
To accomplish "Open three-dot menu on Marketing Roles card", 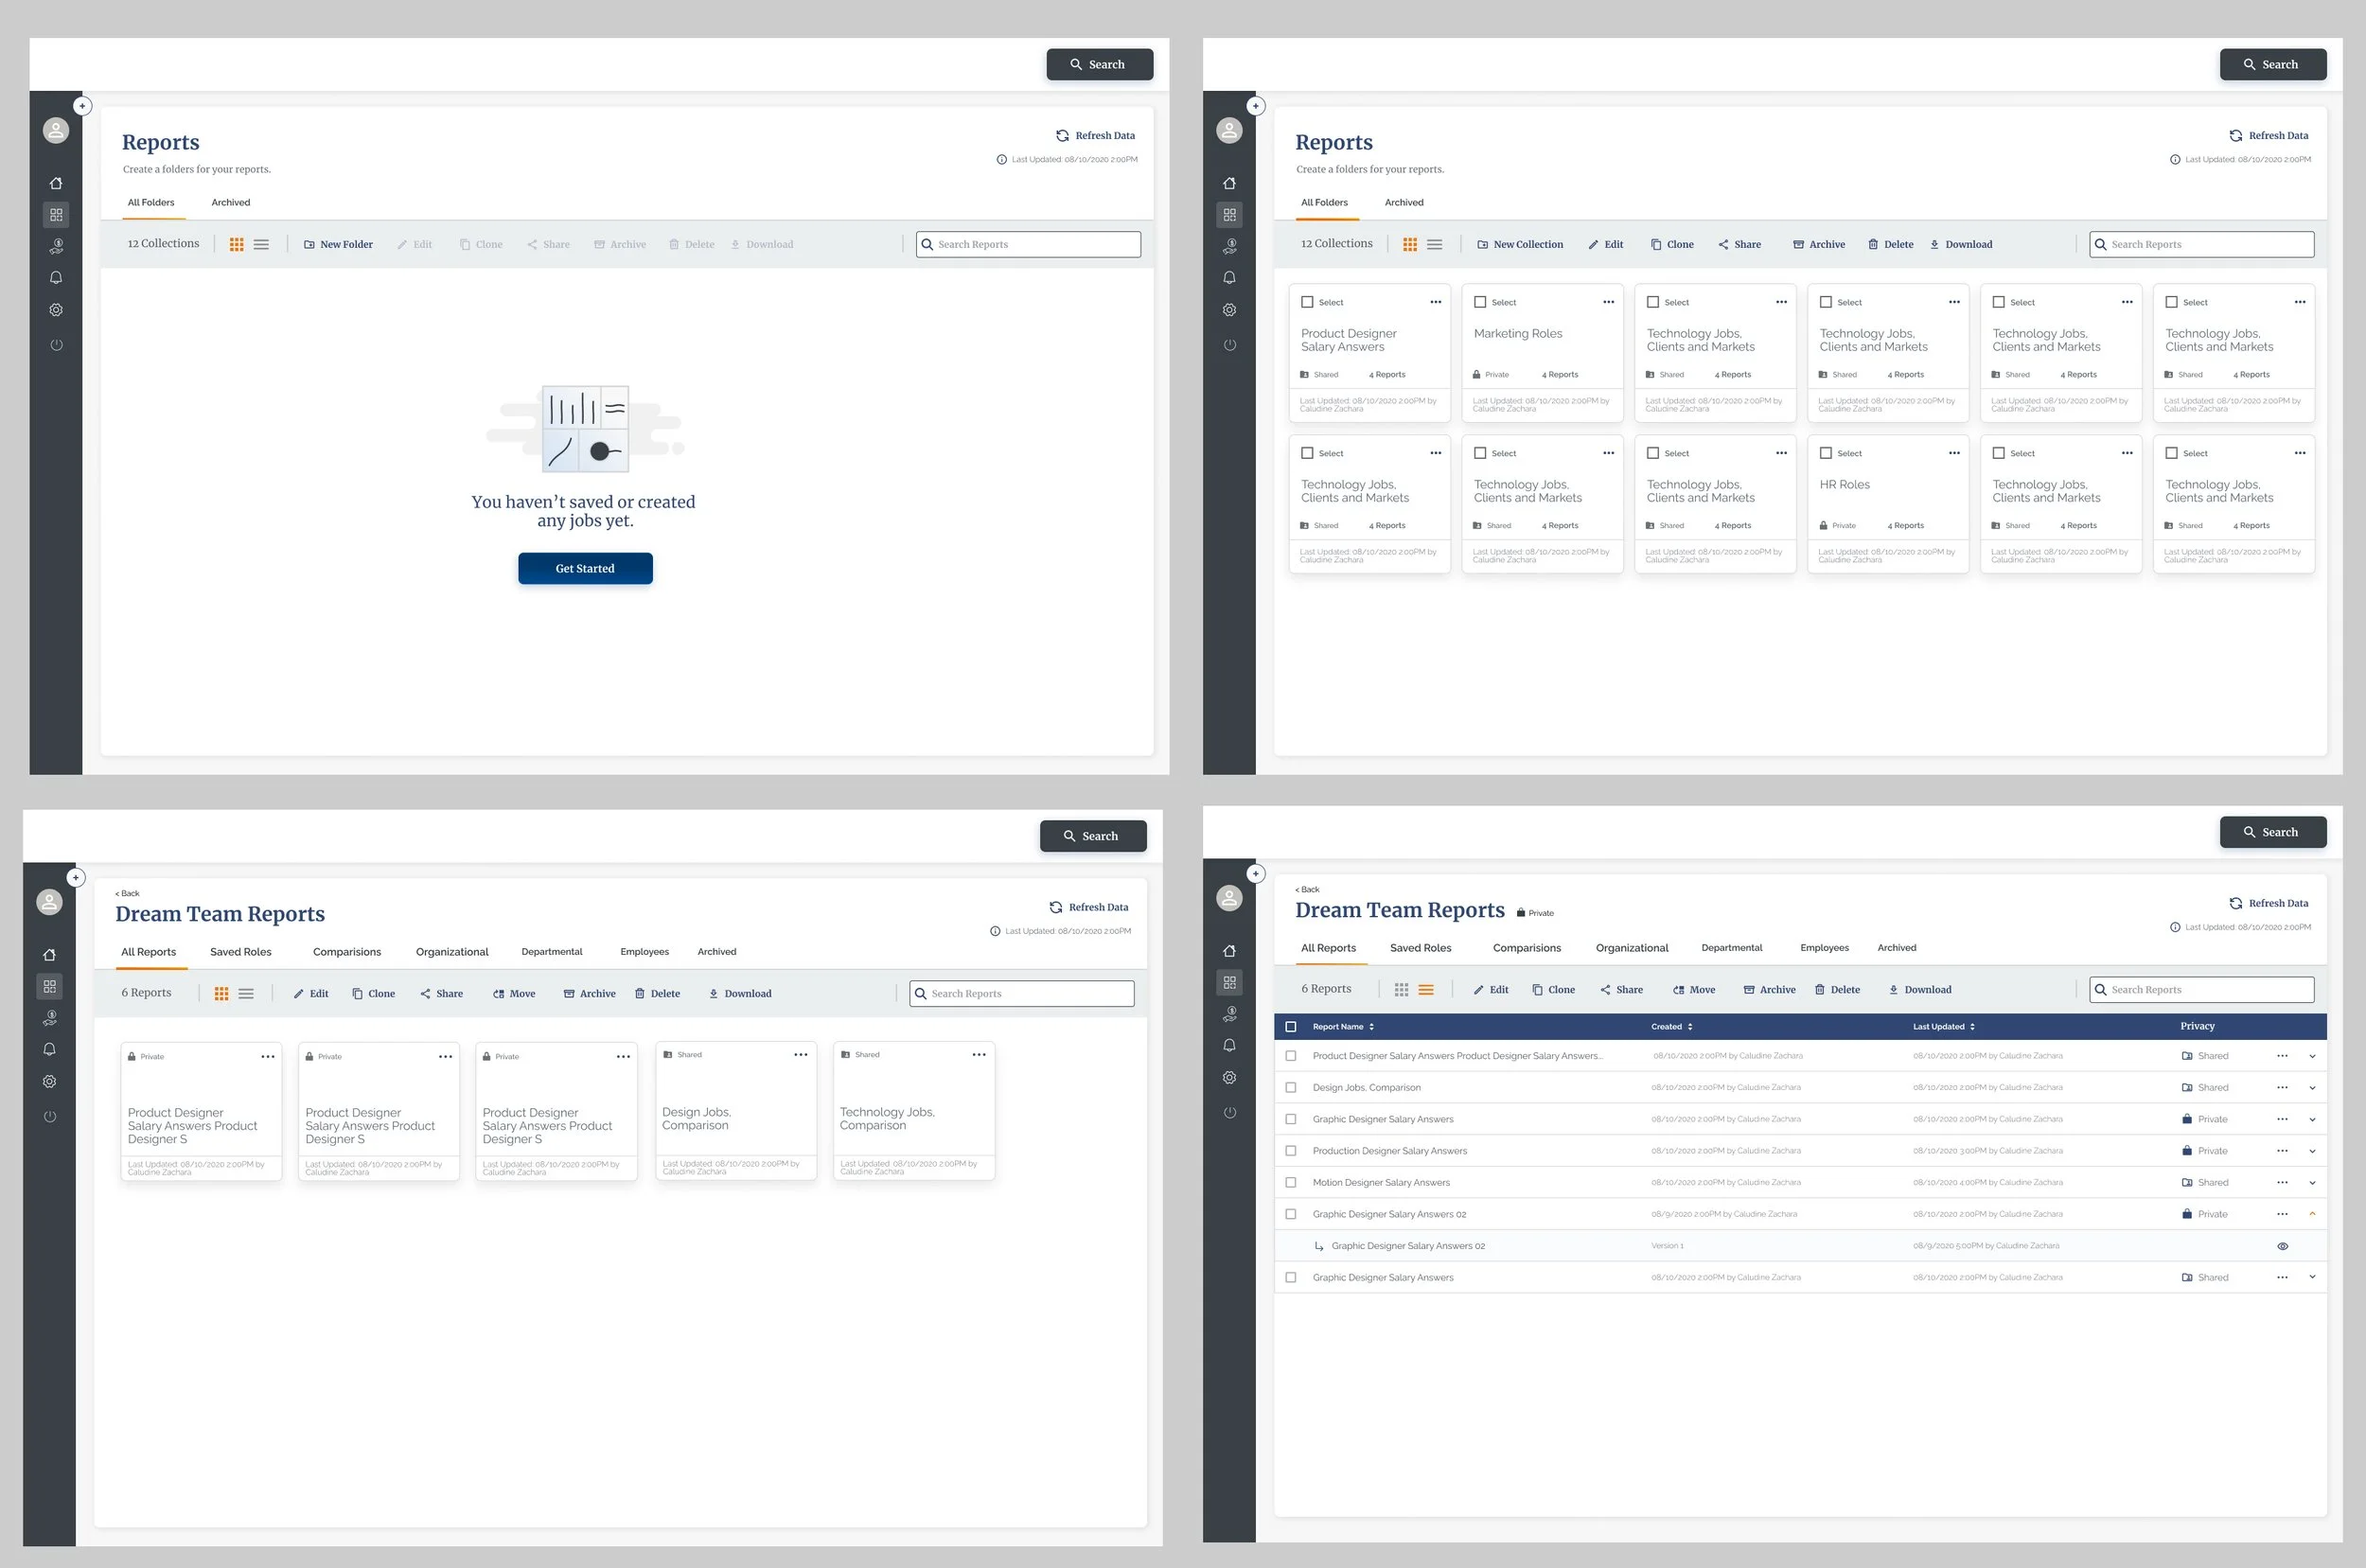I will pyautogui.click(x=1608, y=302).
